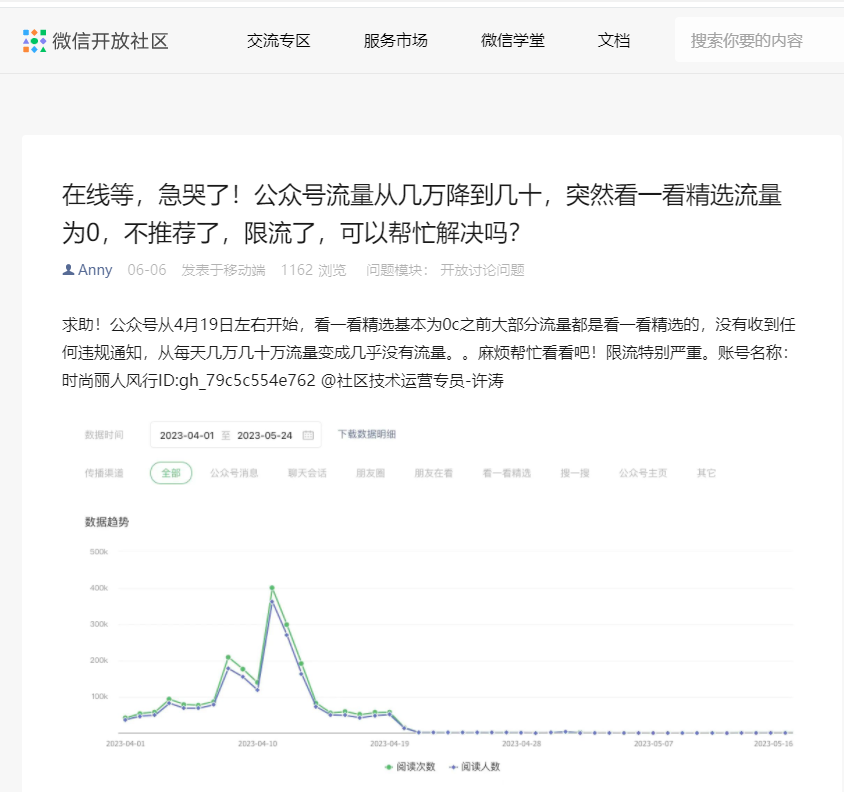Click the 数据时间 label
844x792 pixels.
104,435
